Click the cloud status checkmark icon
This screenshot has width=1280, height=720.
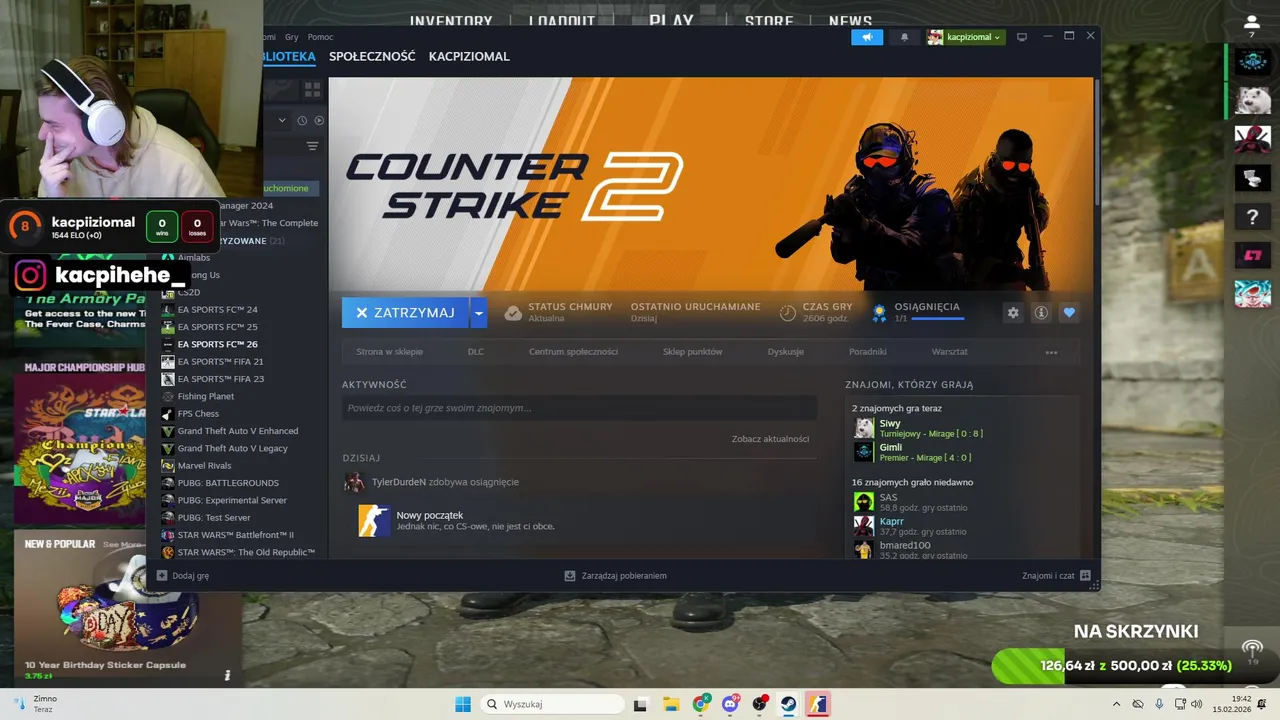point(513,313)
